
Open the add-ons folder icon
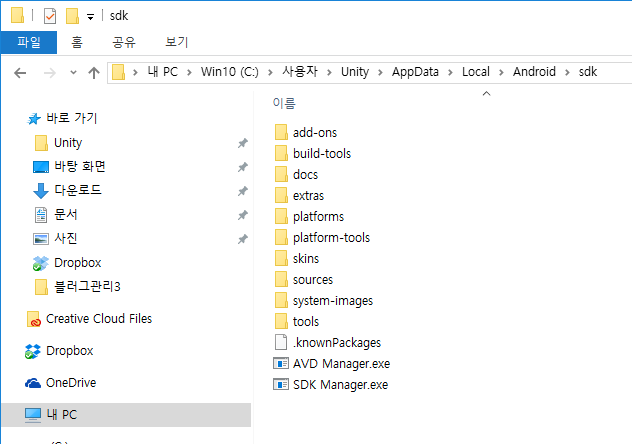point(281,132)
